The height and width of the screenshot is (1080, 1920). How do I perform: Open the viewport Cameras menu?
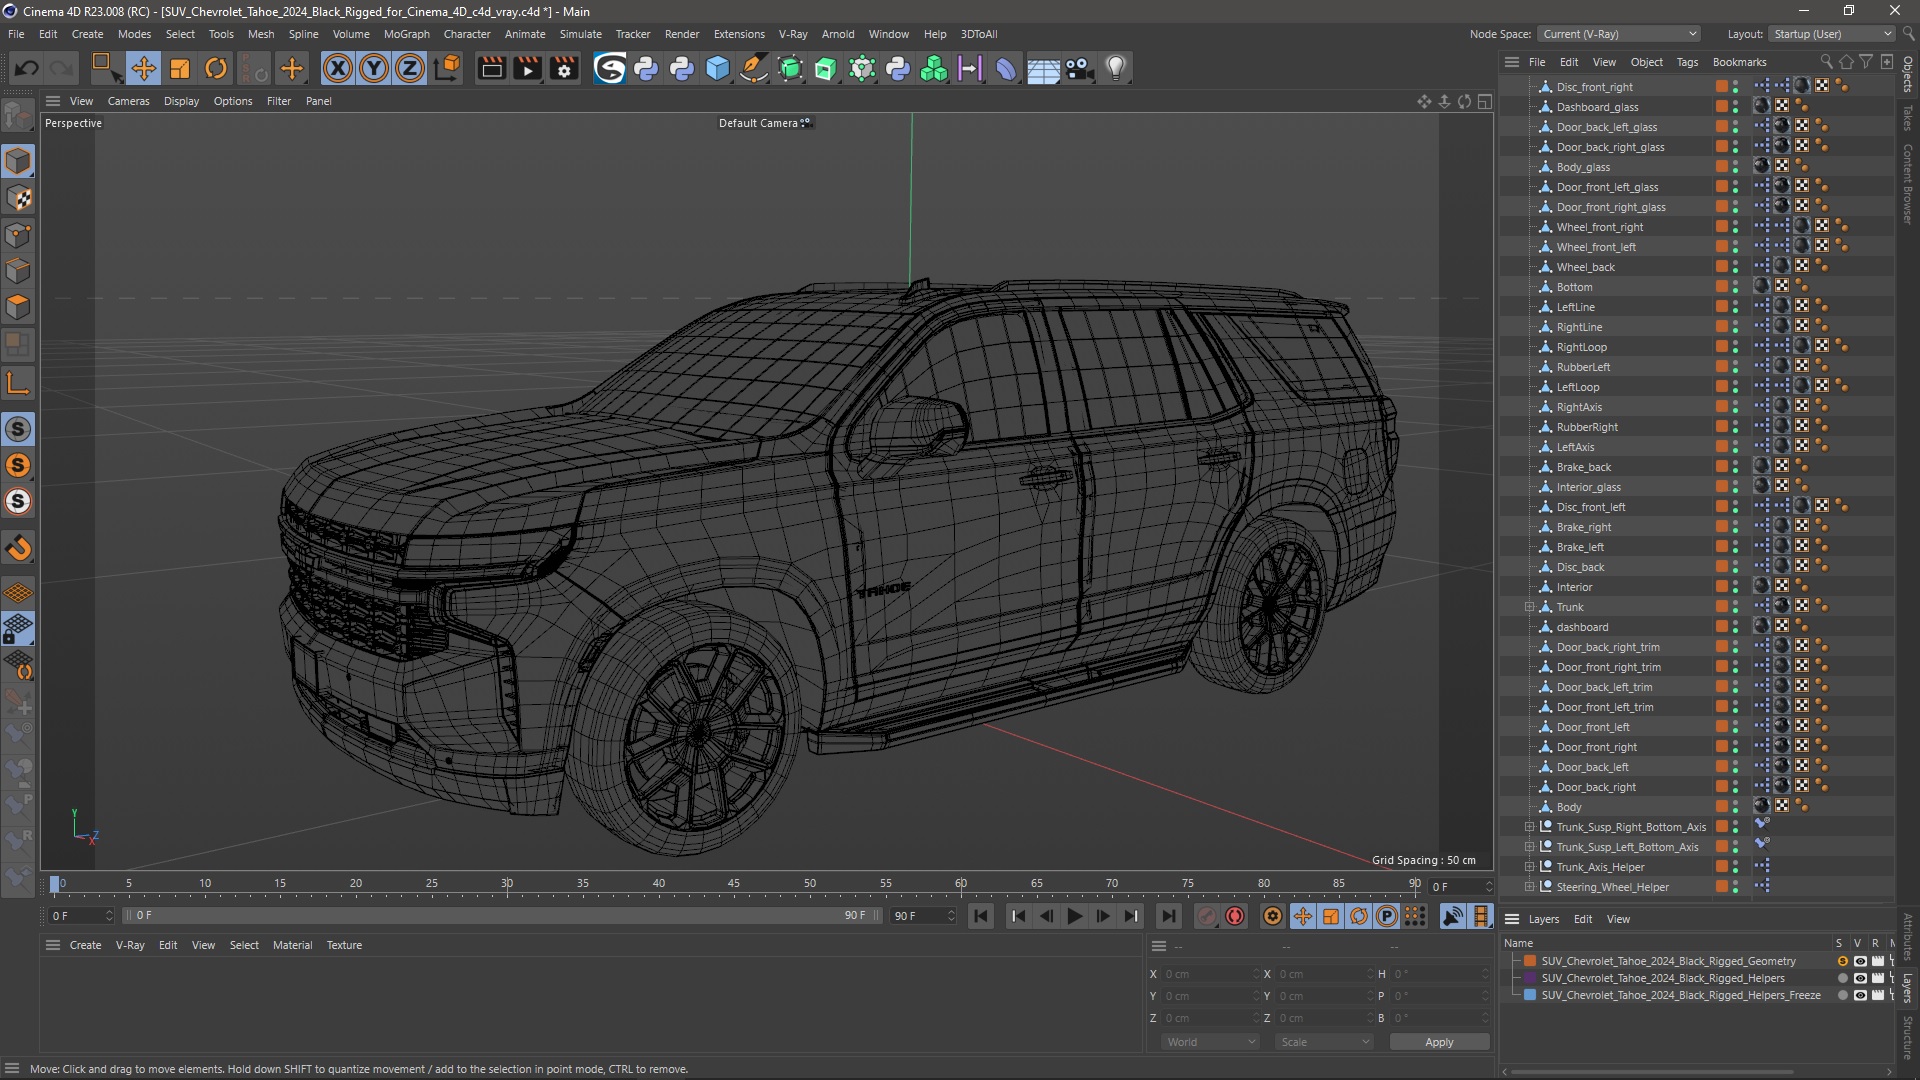point(128,101)
